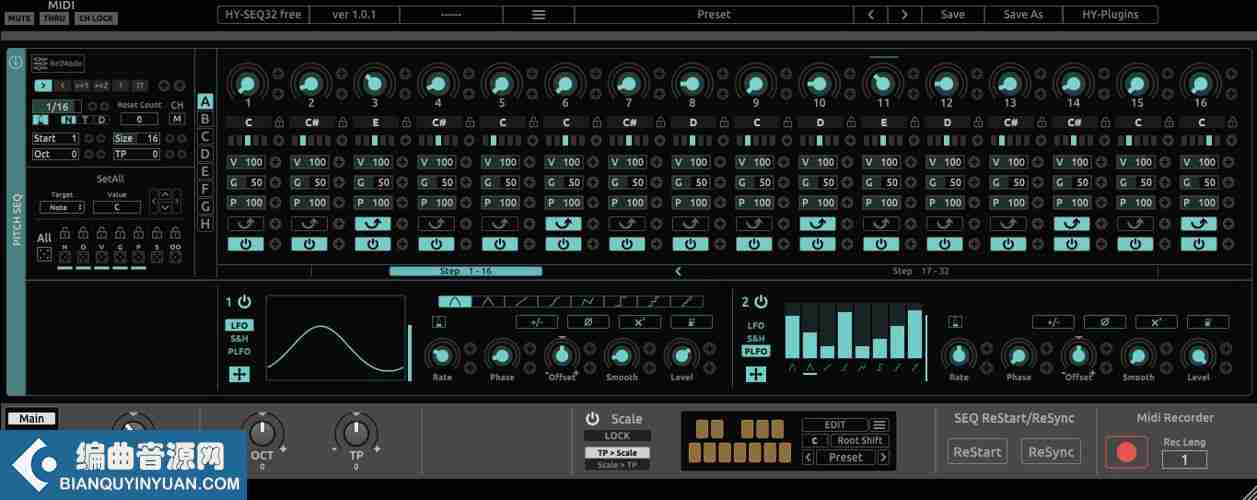This screenshot has width=1257, height=500.
Task: Toggle step 3 tie arrow button
Action: point(373,223)
